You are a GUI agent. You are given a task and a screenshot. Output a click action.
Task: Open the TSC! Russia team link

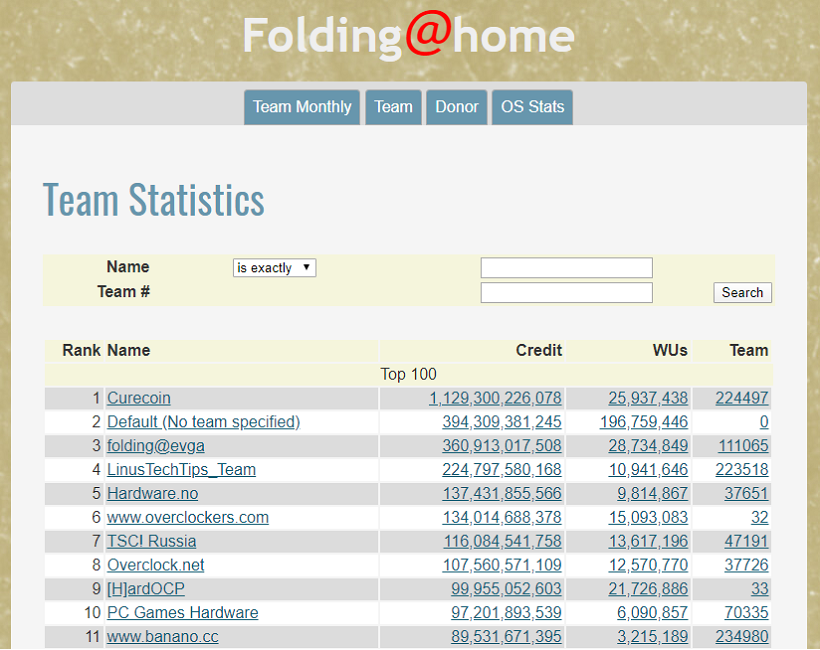pyautogui.click(x=152, y=541)
